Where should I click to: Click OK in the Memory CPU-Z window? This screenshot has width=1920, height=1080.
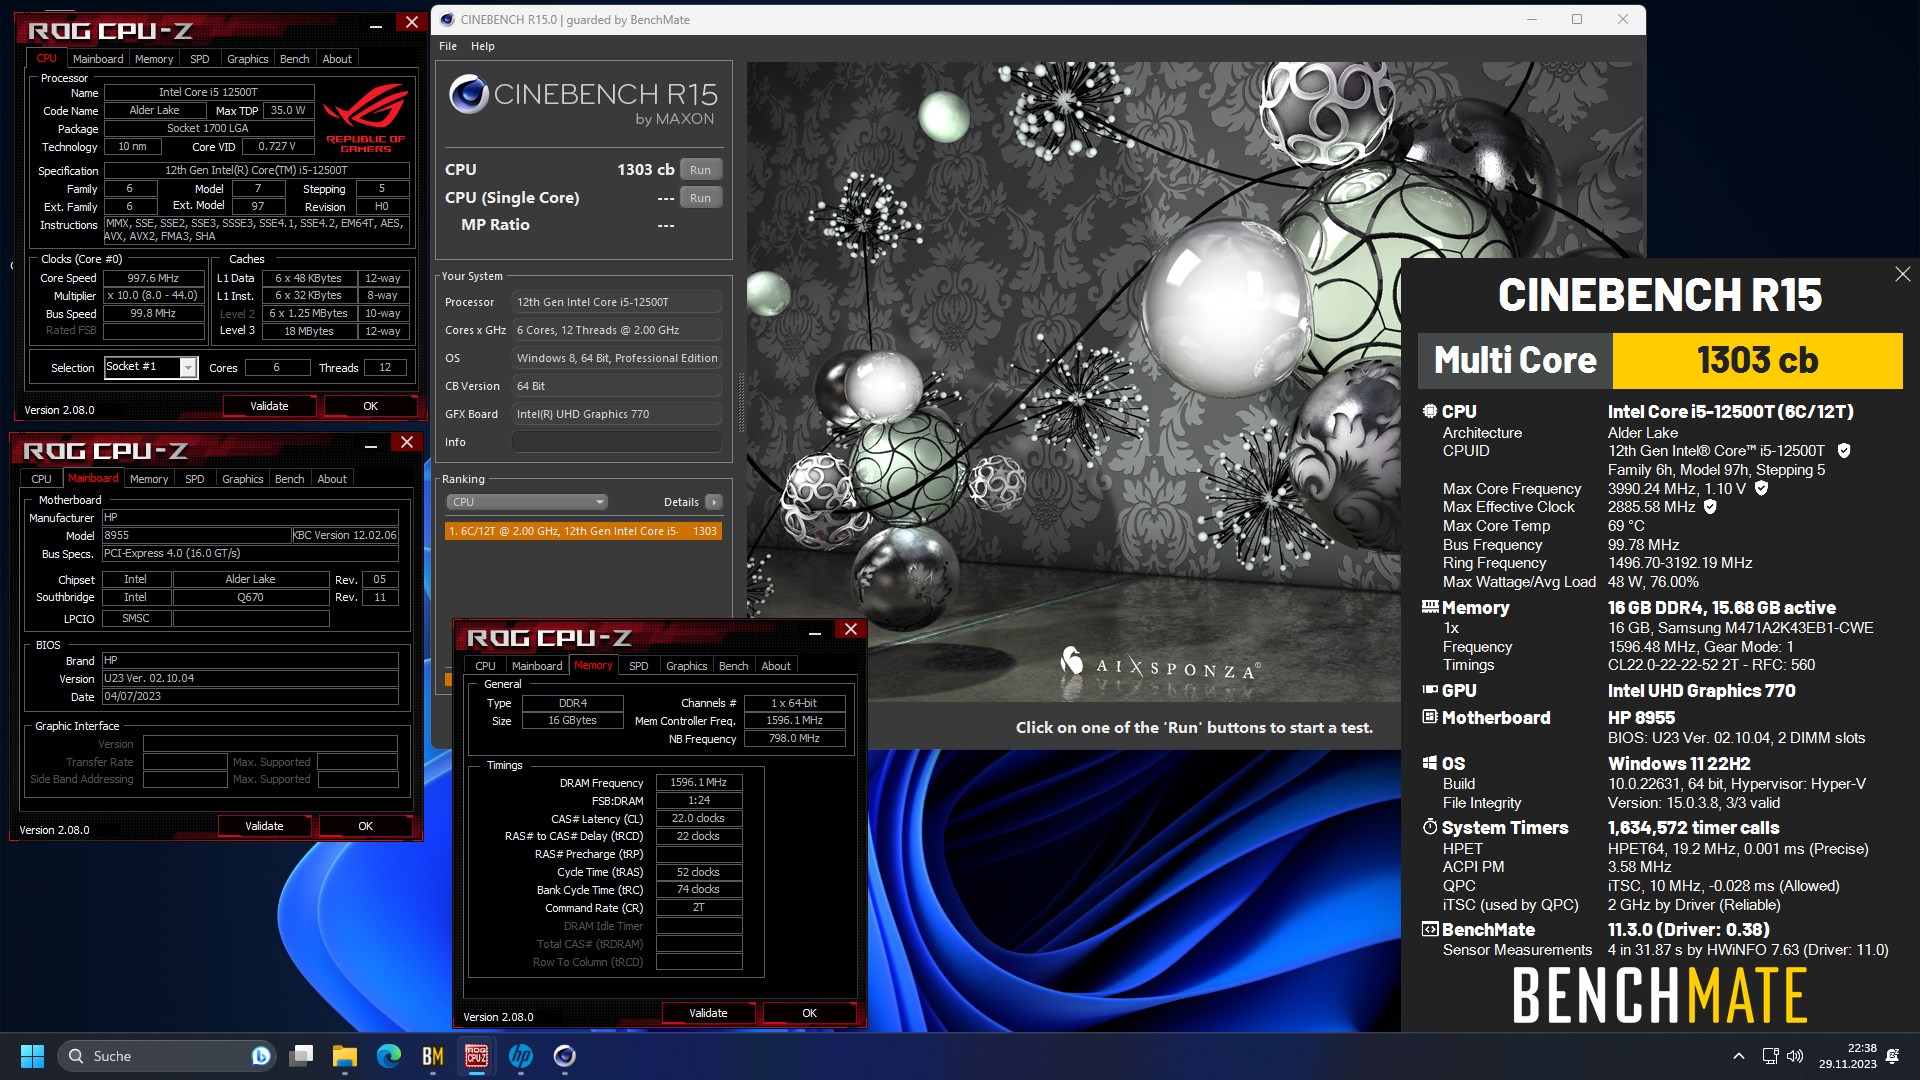pyautogui.click(x=809, y=1013)
